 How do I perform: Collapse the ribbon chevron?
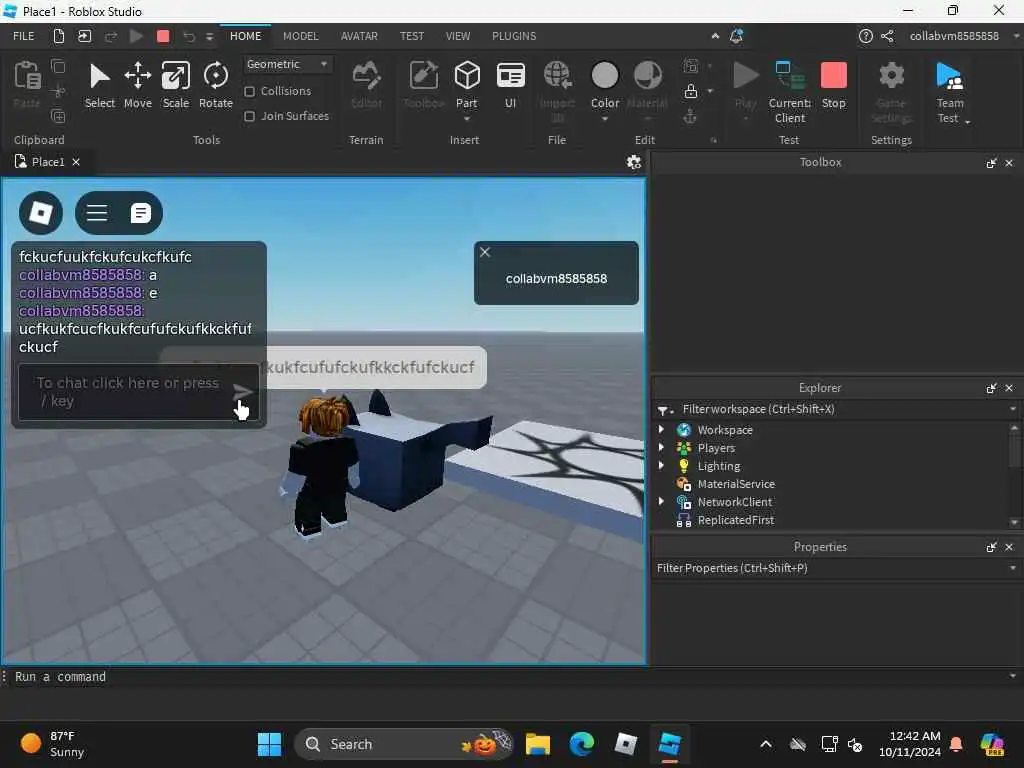715,36
